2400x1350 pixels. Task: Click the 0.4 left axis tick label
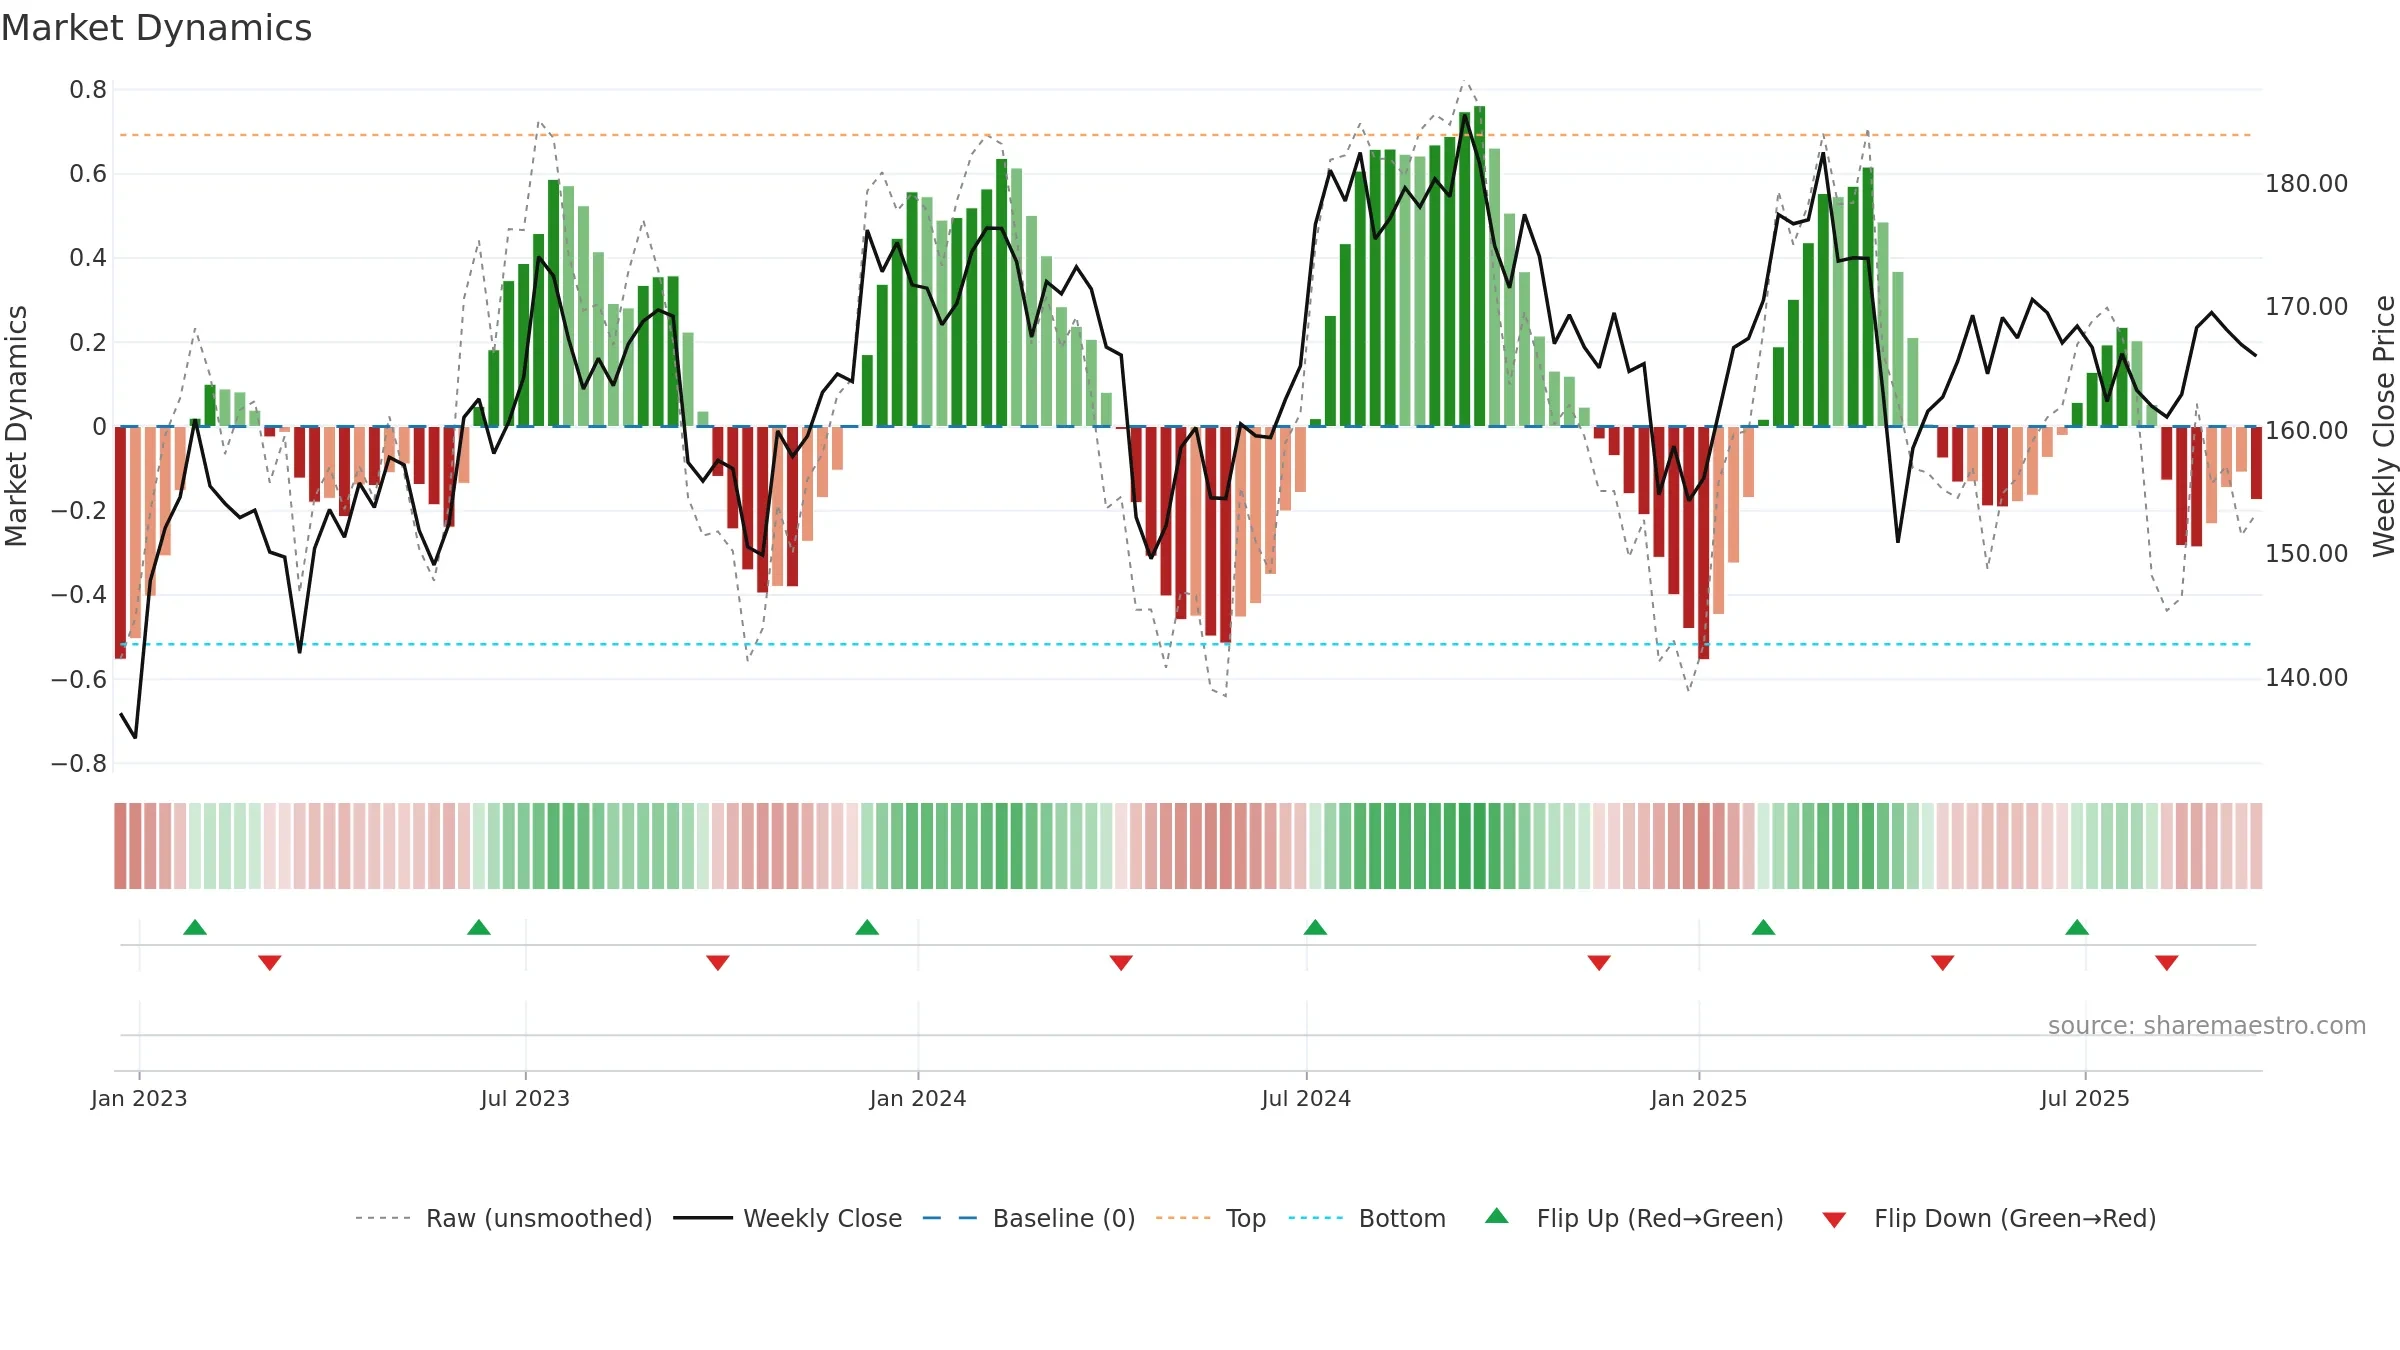point(88,258)
